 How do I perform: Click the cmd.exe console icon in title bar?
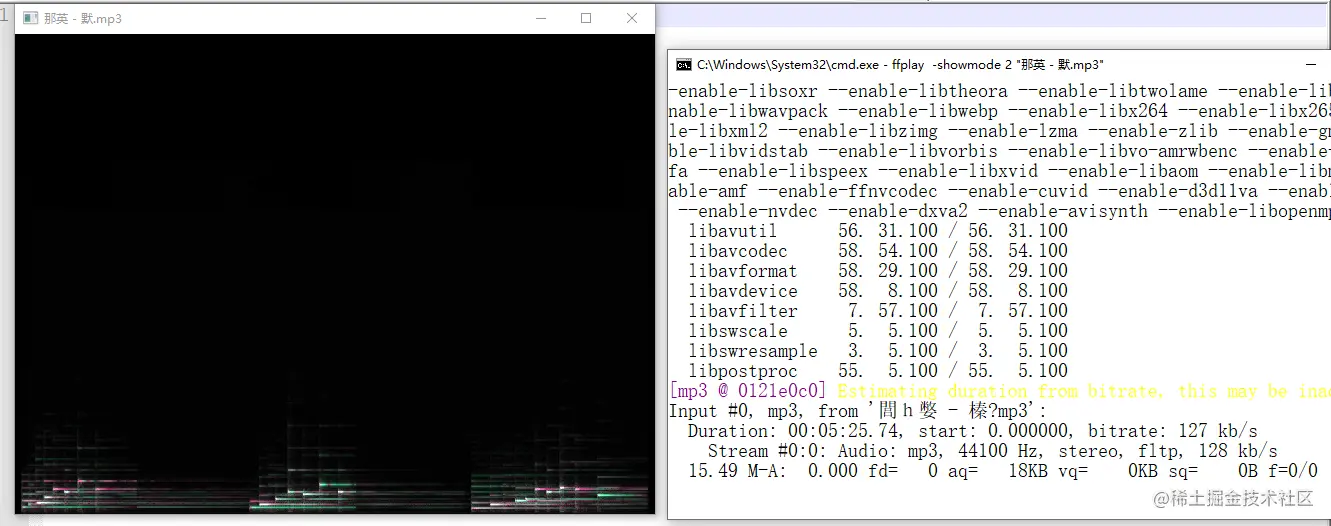pyautogui.click(x=684, y=64)
